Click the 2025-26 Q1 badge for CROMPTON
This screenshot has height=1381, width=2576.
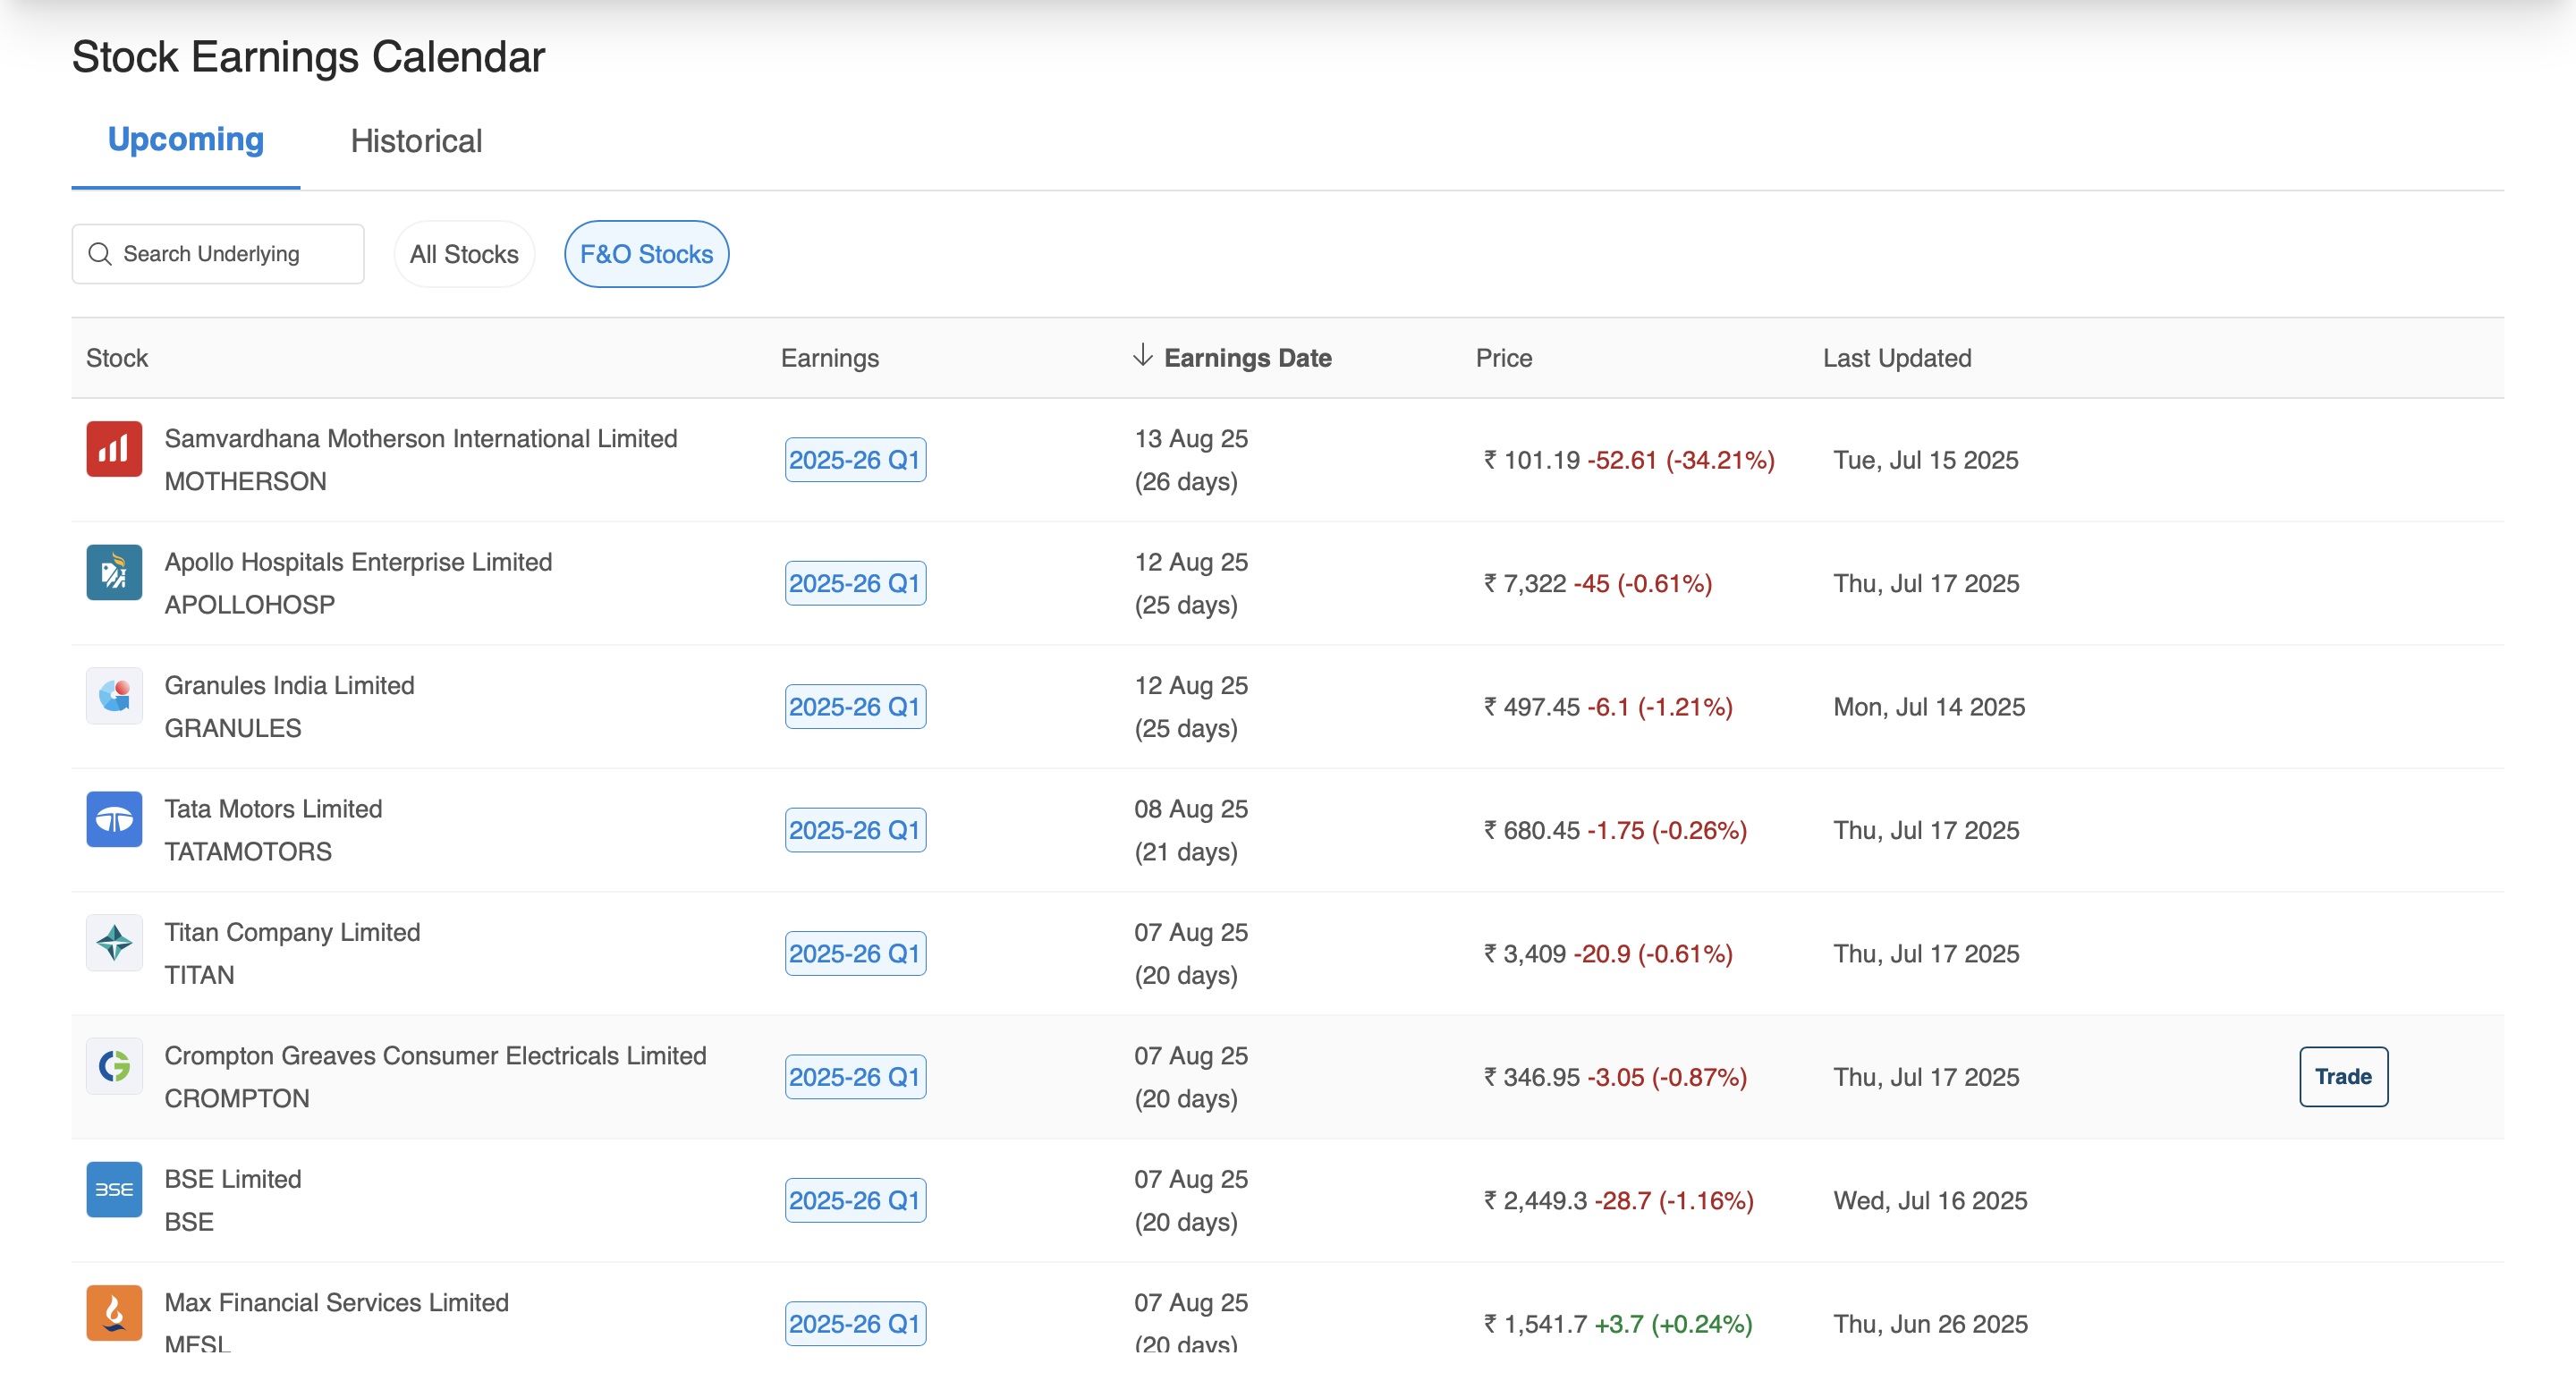pyautogui.click(x=855, y=1078)
